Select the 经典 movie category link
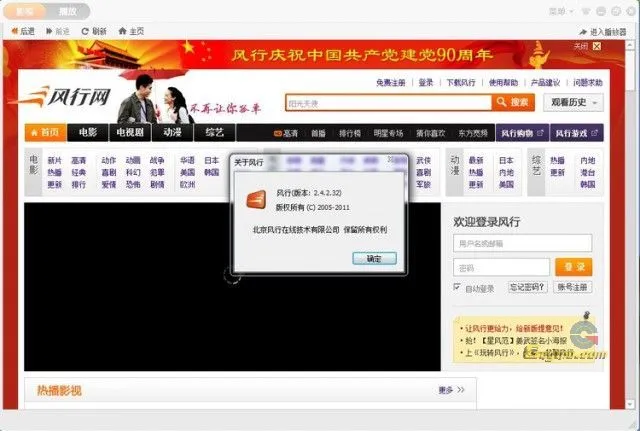The height and width of the screenshot is (431, 640). (x=79, y=173)
